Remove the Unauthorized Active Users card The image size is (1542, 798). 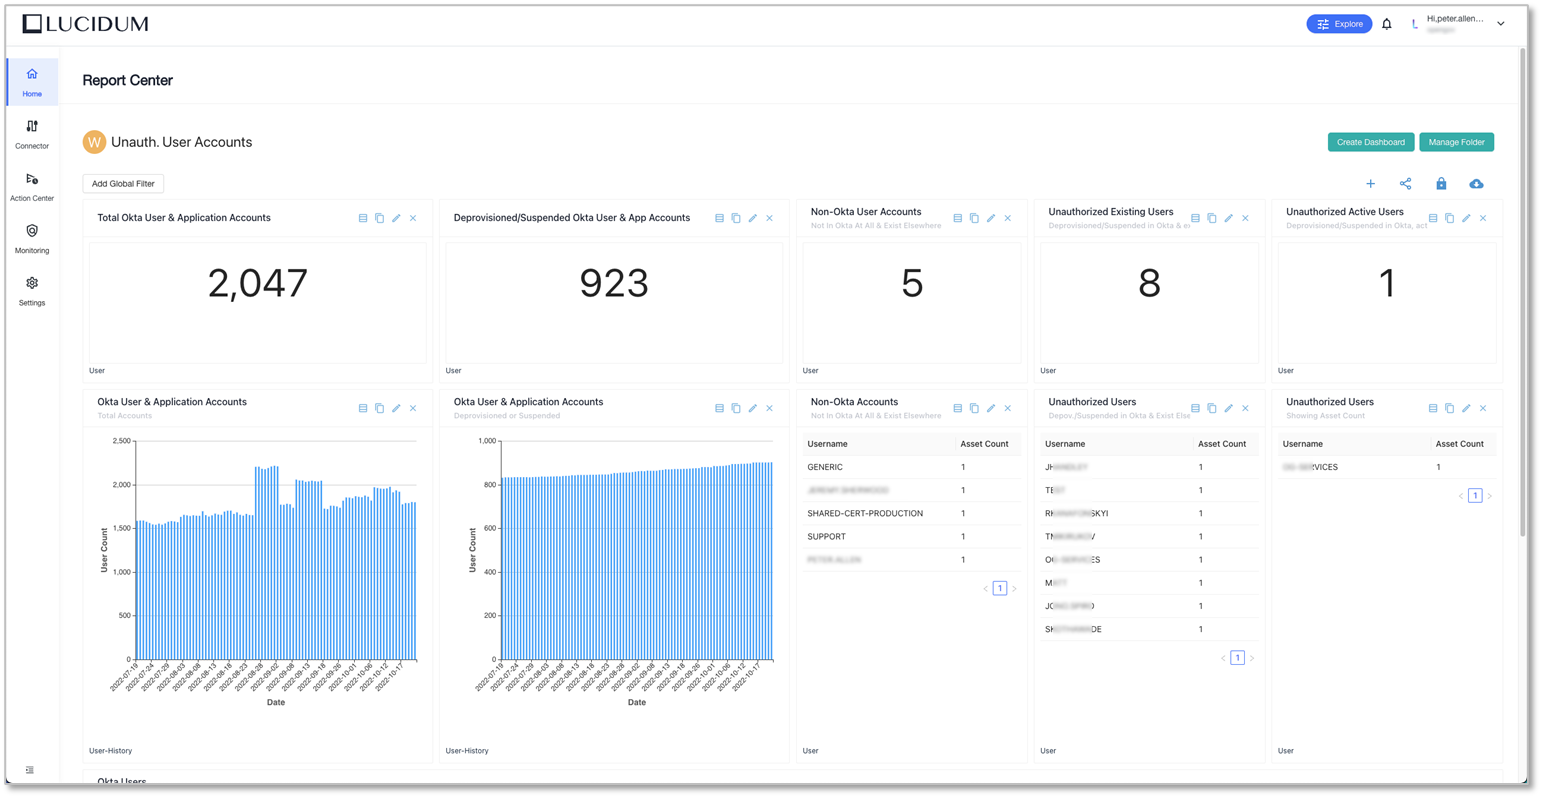1483,218
